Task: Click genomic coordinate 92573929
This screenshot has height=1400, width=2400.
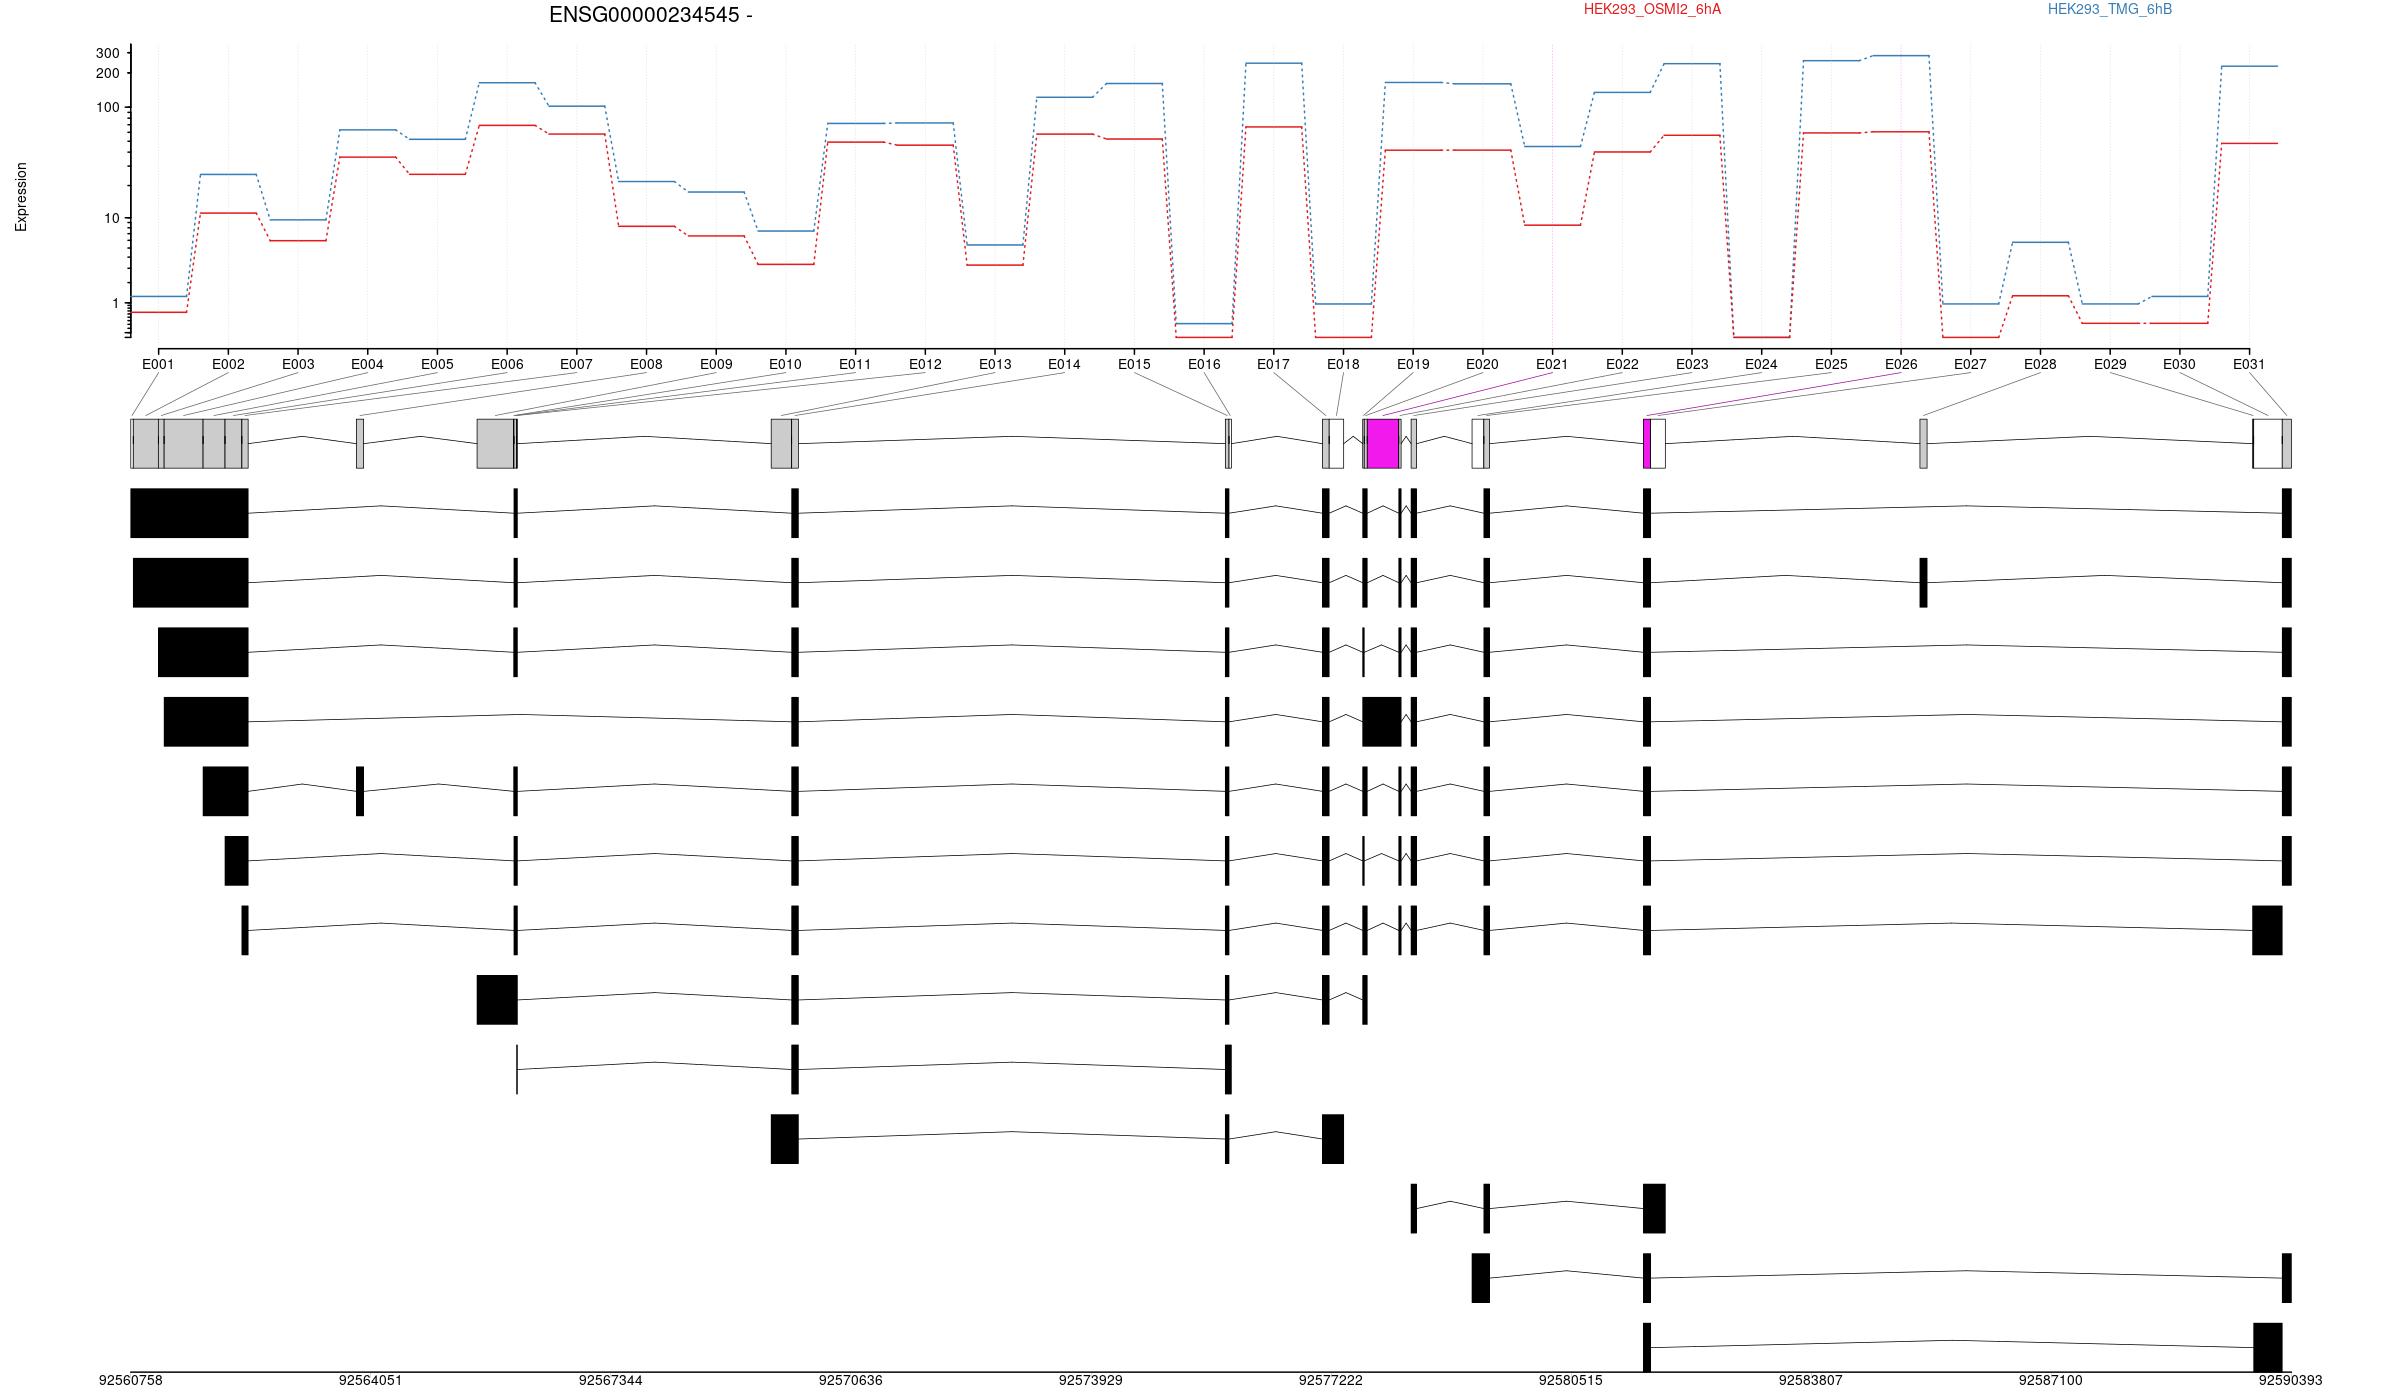Action: tap(1090, 1380)
